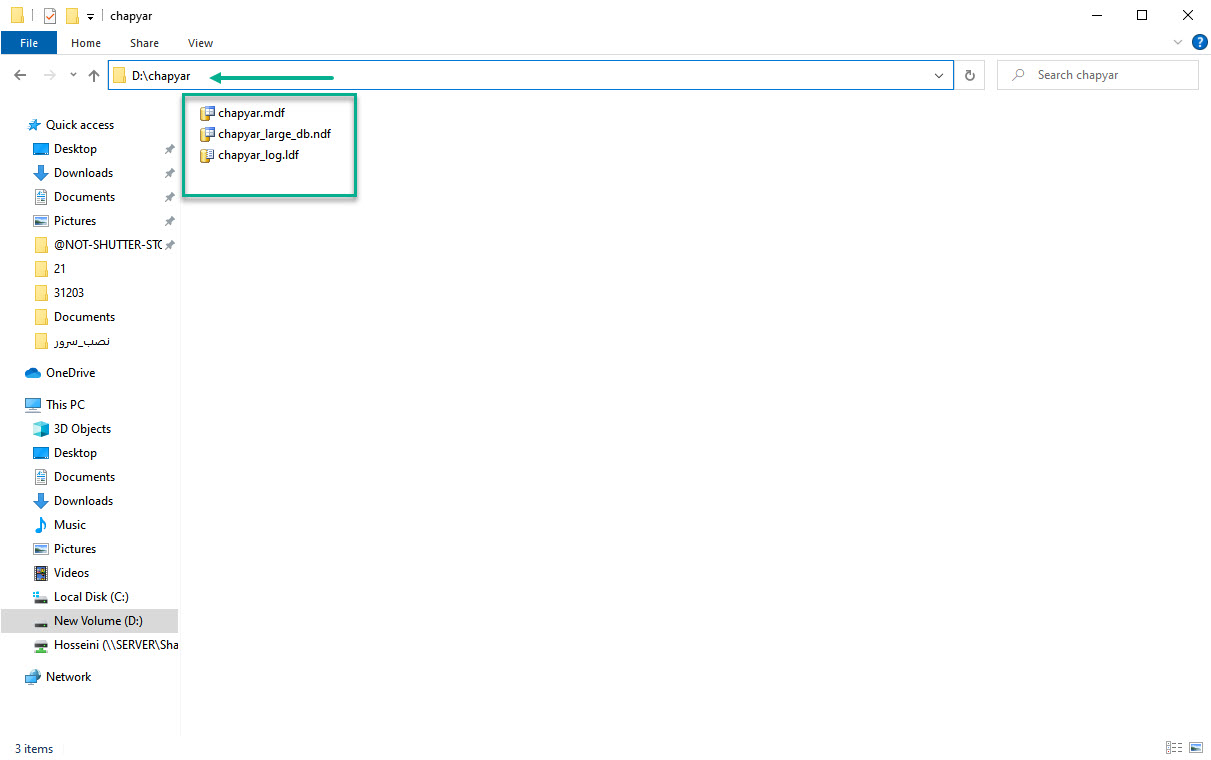Switch to details view icon in status bar

click(x=1174, y=748)
